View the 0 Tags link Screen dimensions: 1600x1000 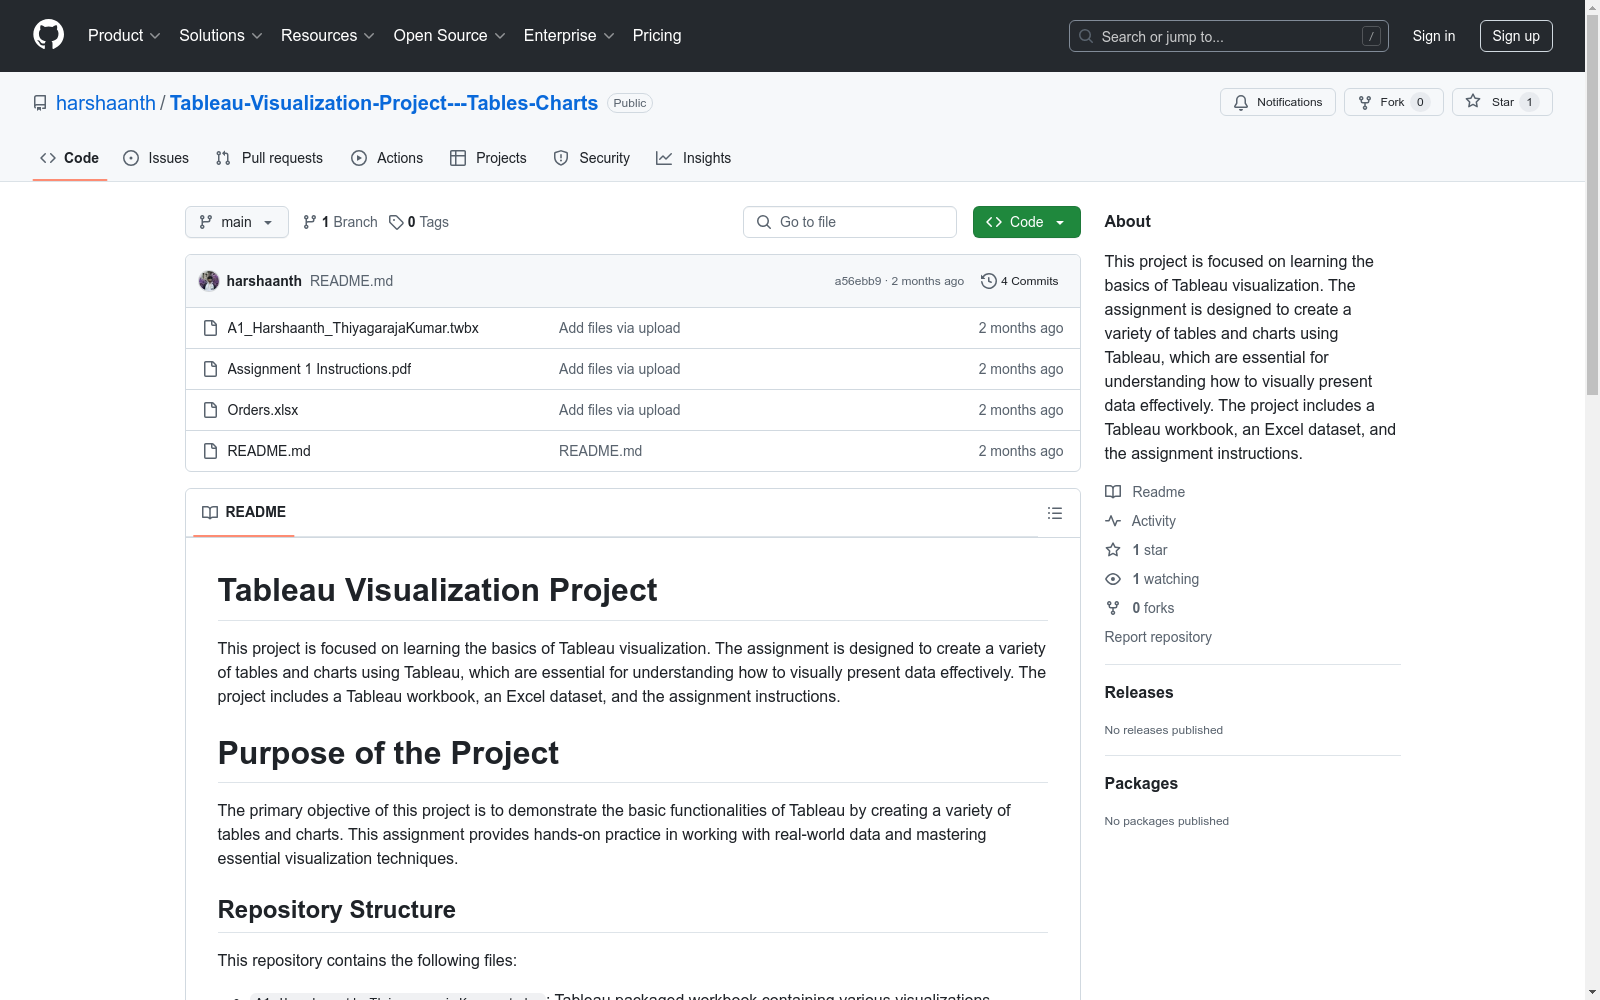coord(419,222)
